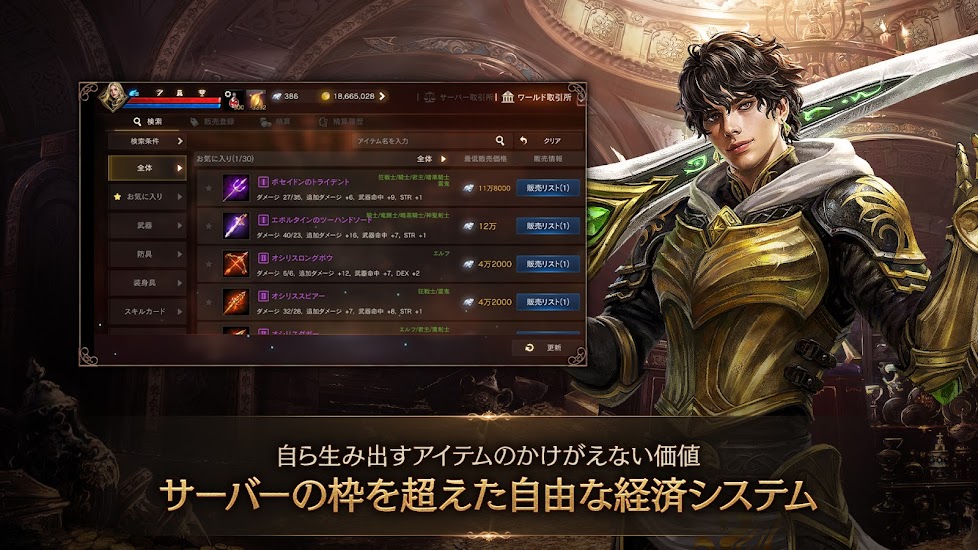Toggle favorite star for ポセイドンのトライデント
Viewport: 978px width, 550px height.
pyautogui.click(x=209, y=188)
